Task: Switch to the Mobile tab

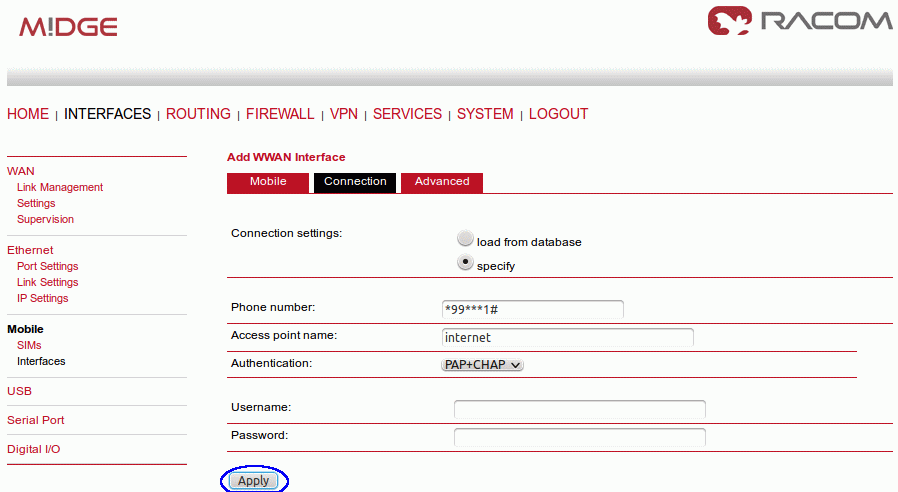Action: [268, 182]
